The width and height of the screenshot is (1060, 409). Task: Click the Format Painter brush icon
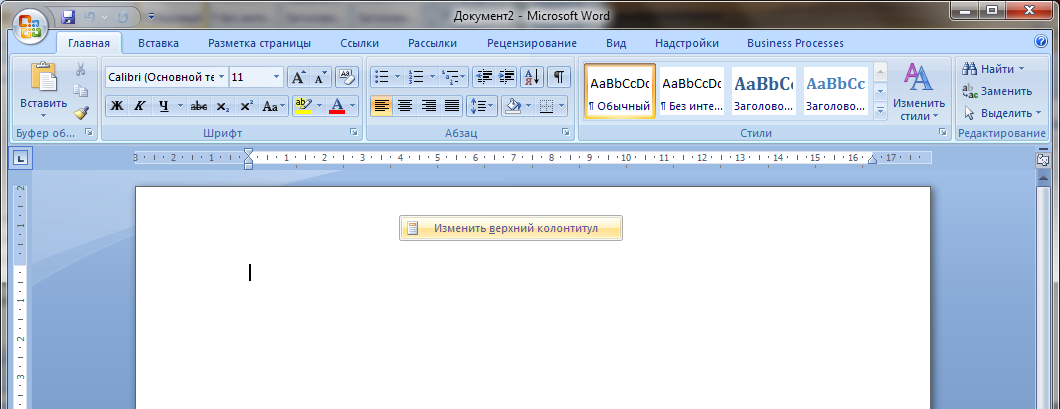click(81, 113)
